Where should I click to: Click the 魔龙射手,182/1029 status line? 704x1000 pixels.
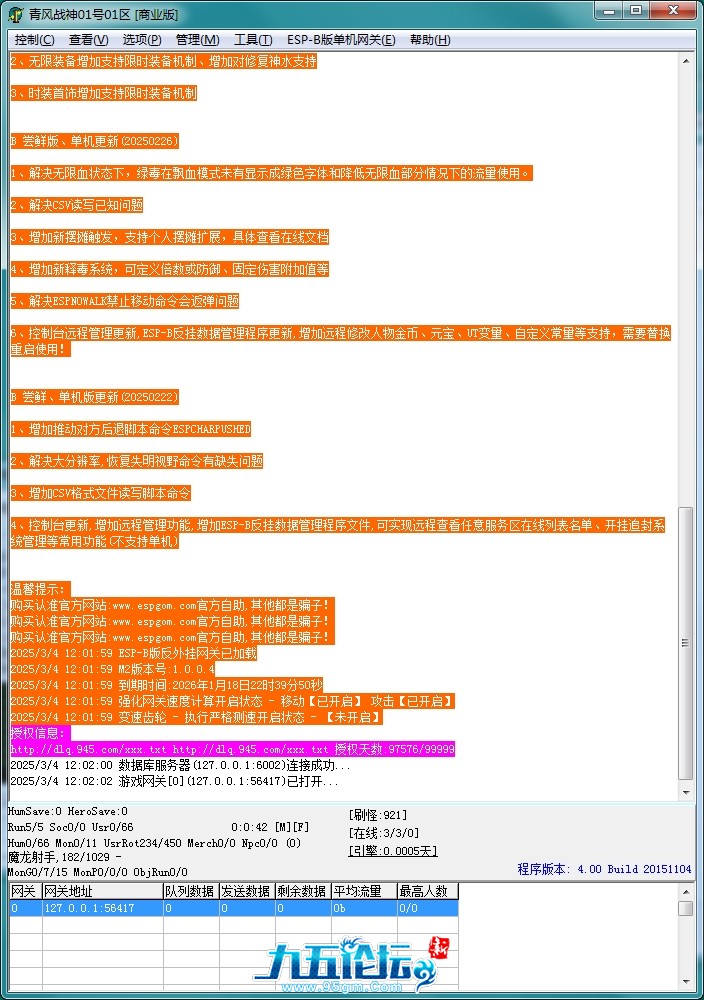point(64,857)
